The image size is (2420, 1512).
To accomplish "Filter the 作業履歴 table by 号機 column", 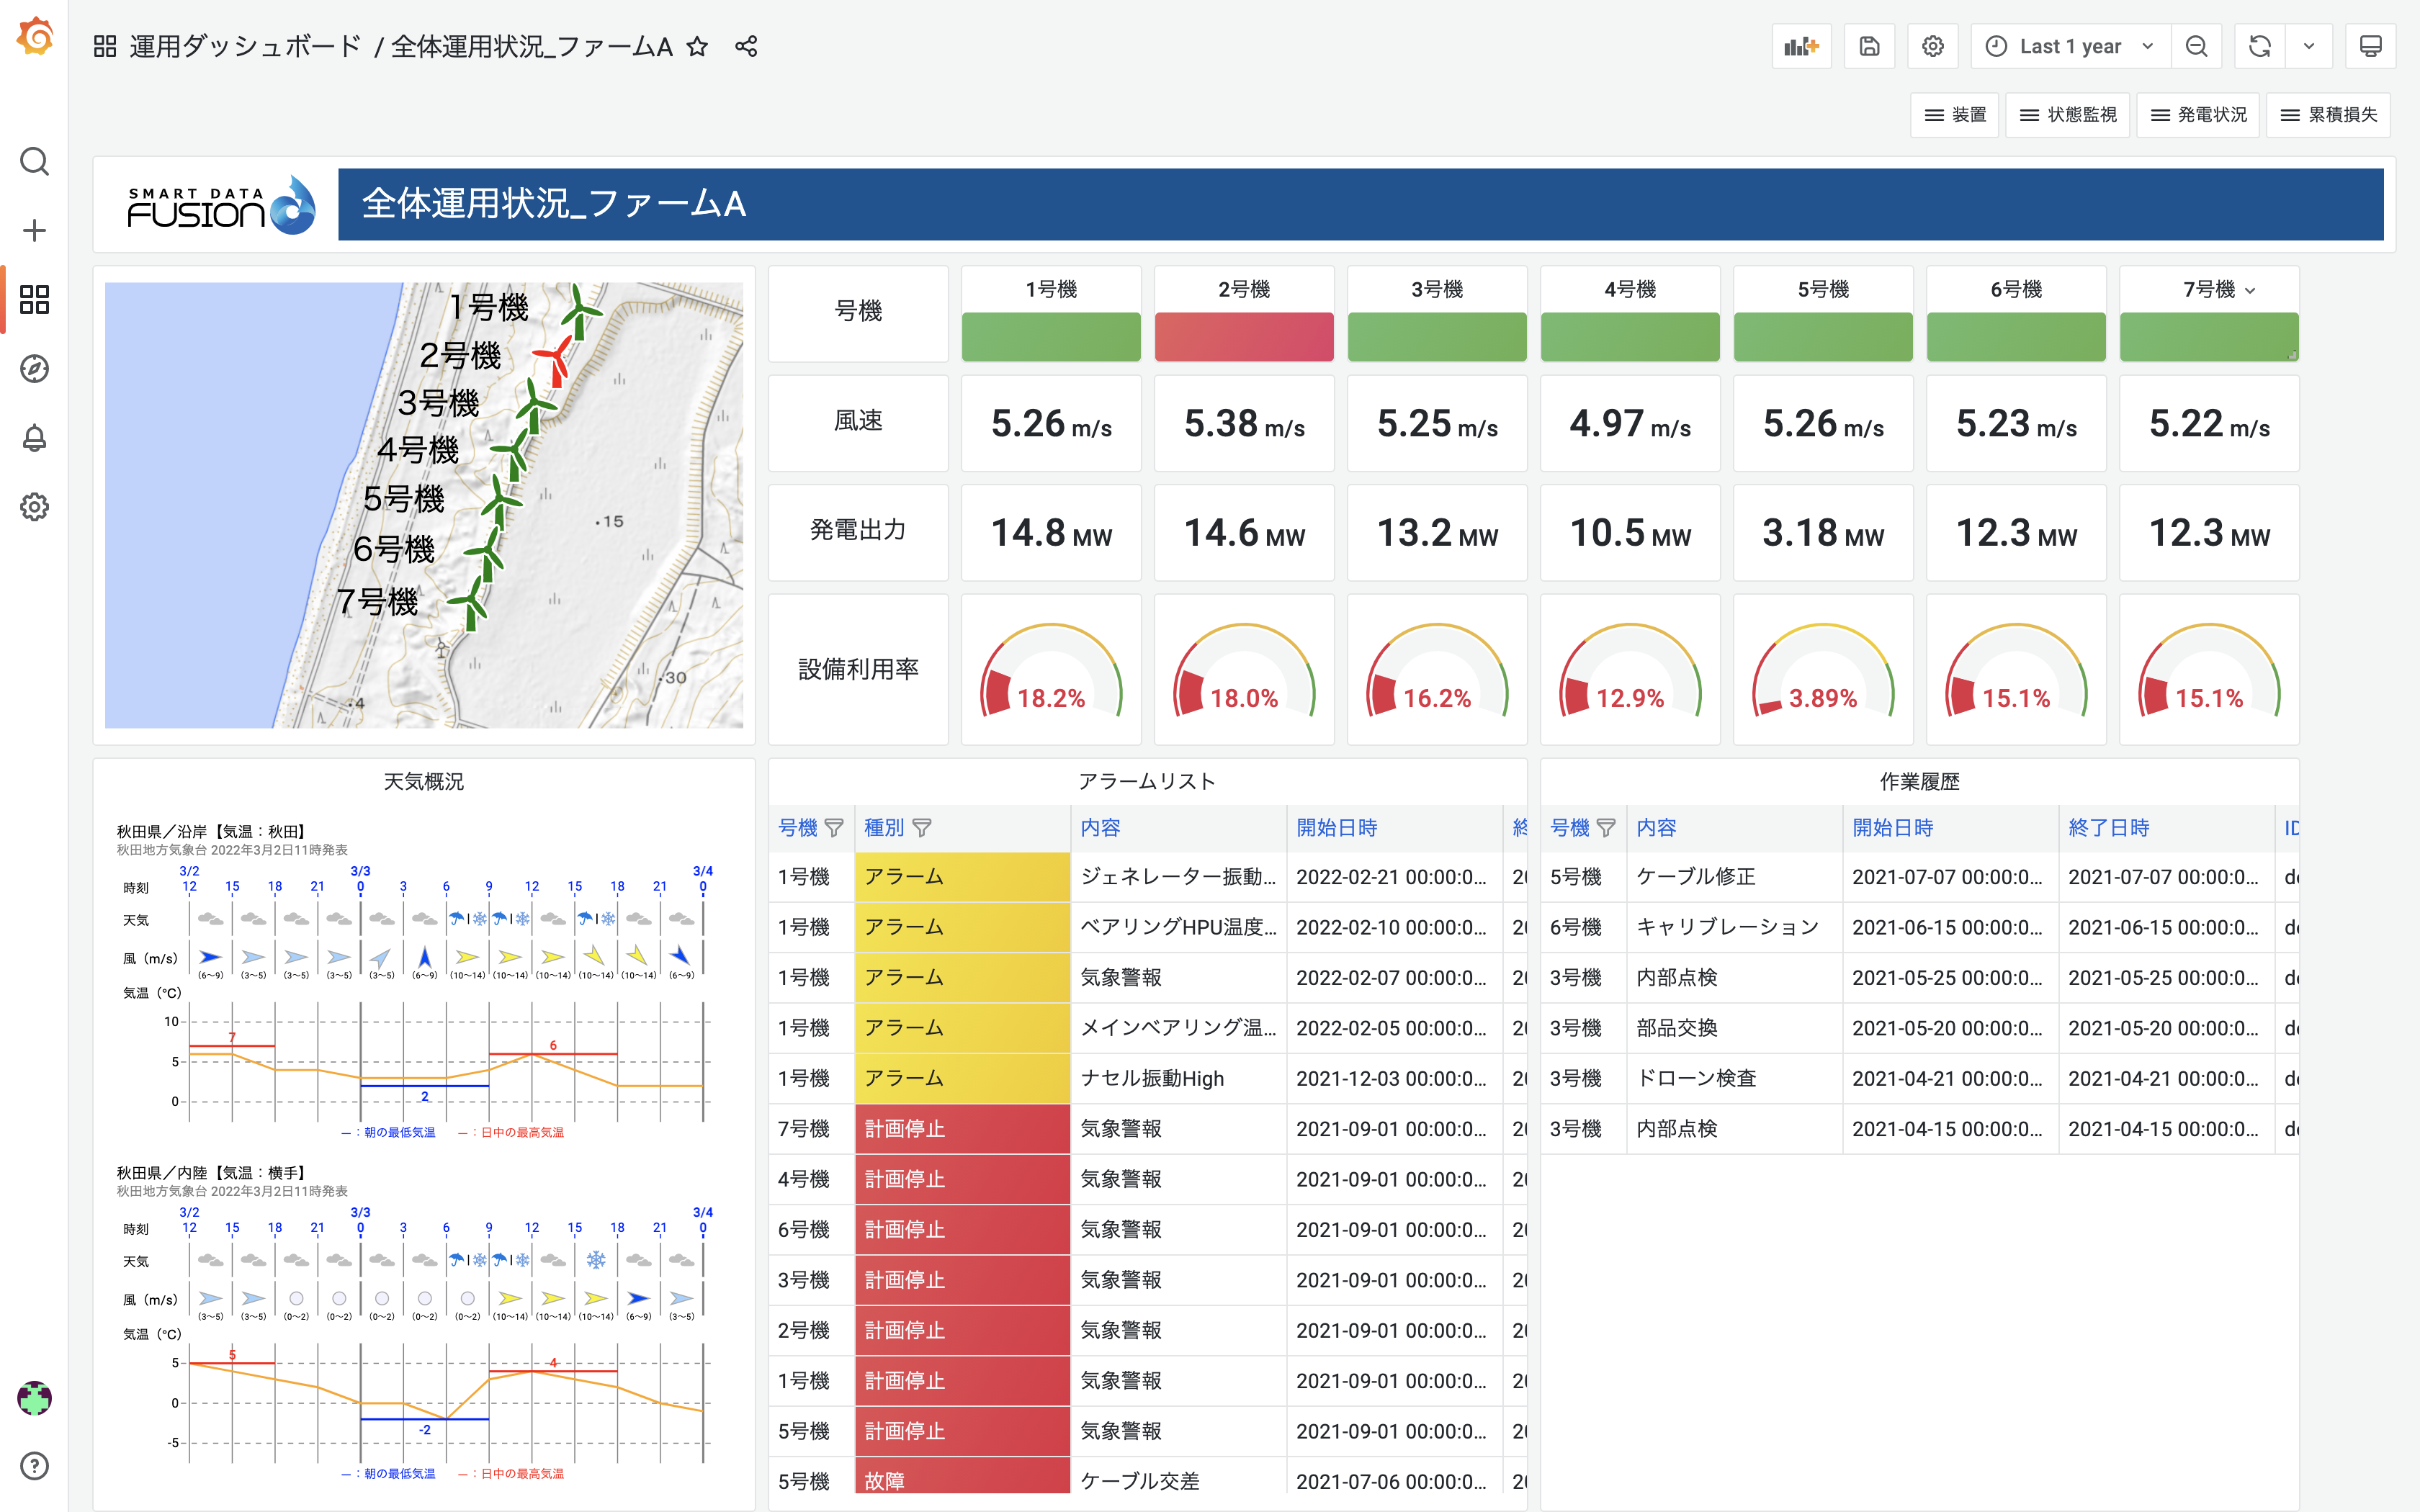I will point(1606,828).
